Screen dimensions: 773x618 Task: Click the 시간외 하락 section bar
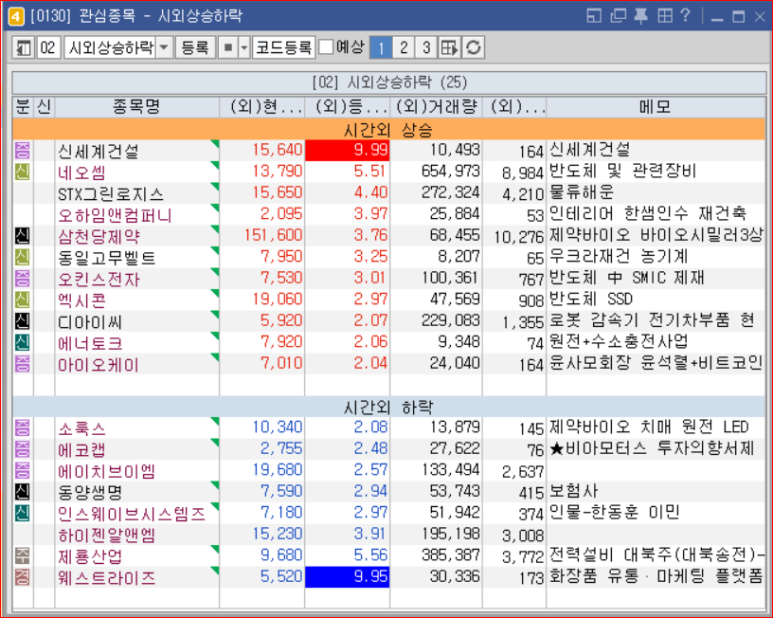pyautogui.click(x=388, y=407)
